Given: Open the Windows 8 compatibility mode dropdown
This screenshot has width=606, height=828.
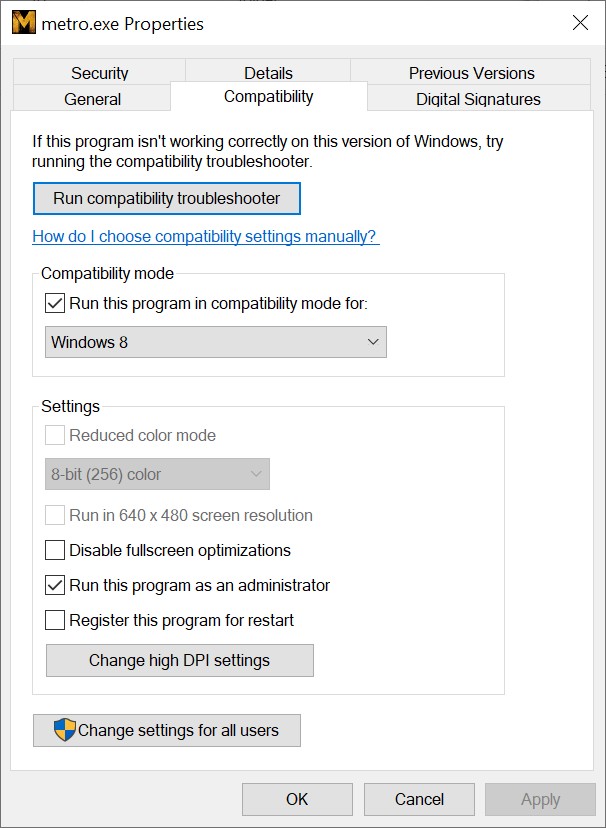Looking at the screenshot, I should [x=216, y=342].
